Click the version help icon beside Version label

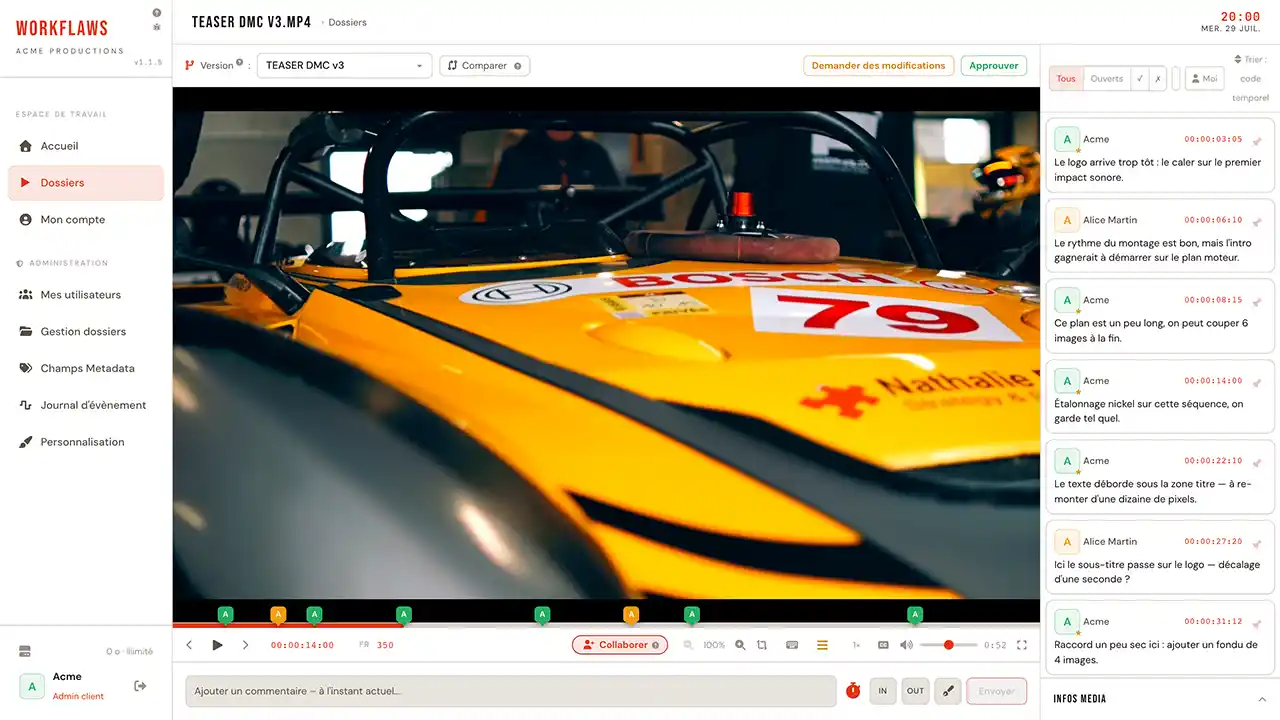(239, 62)
